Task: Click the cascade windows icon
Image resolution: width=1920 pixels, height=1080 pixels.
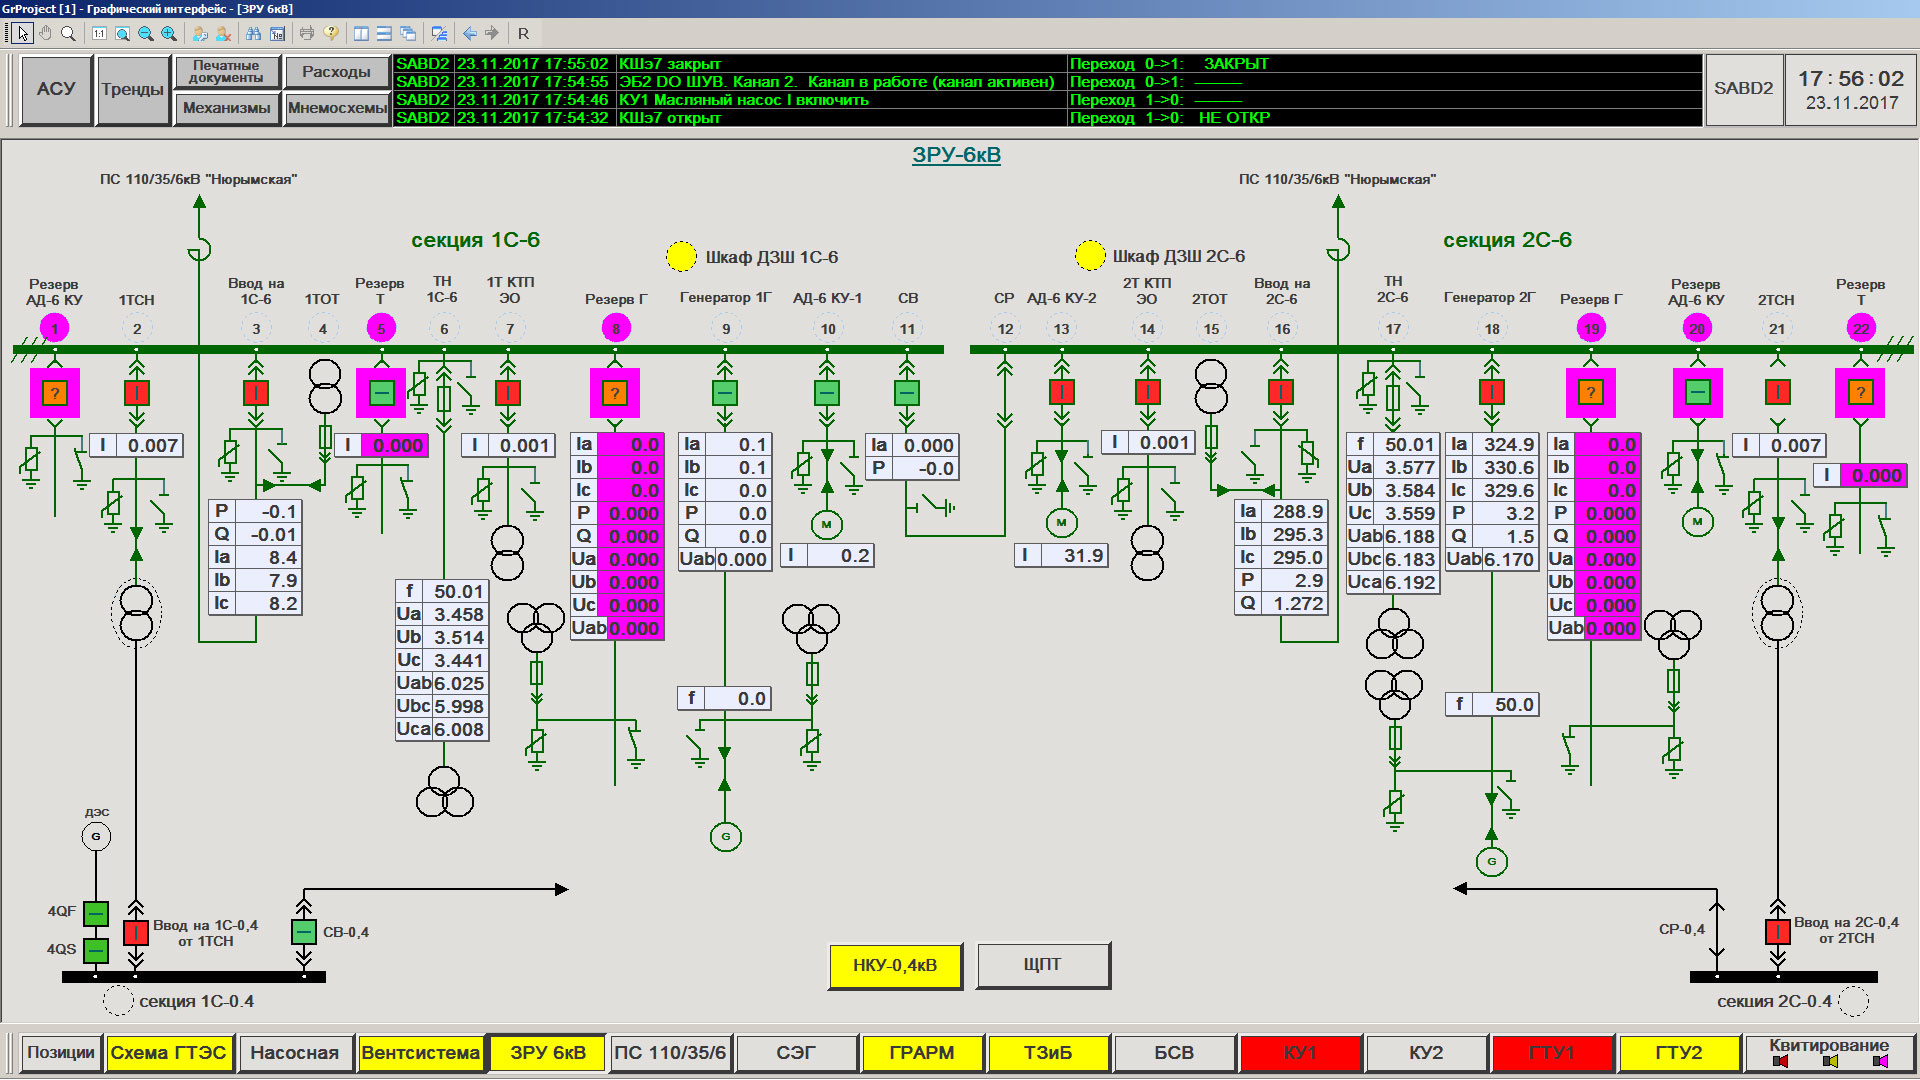Action: click(x=408, y=33)
